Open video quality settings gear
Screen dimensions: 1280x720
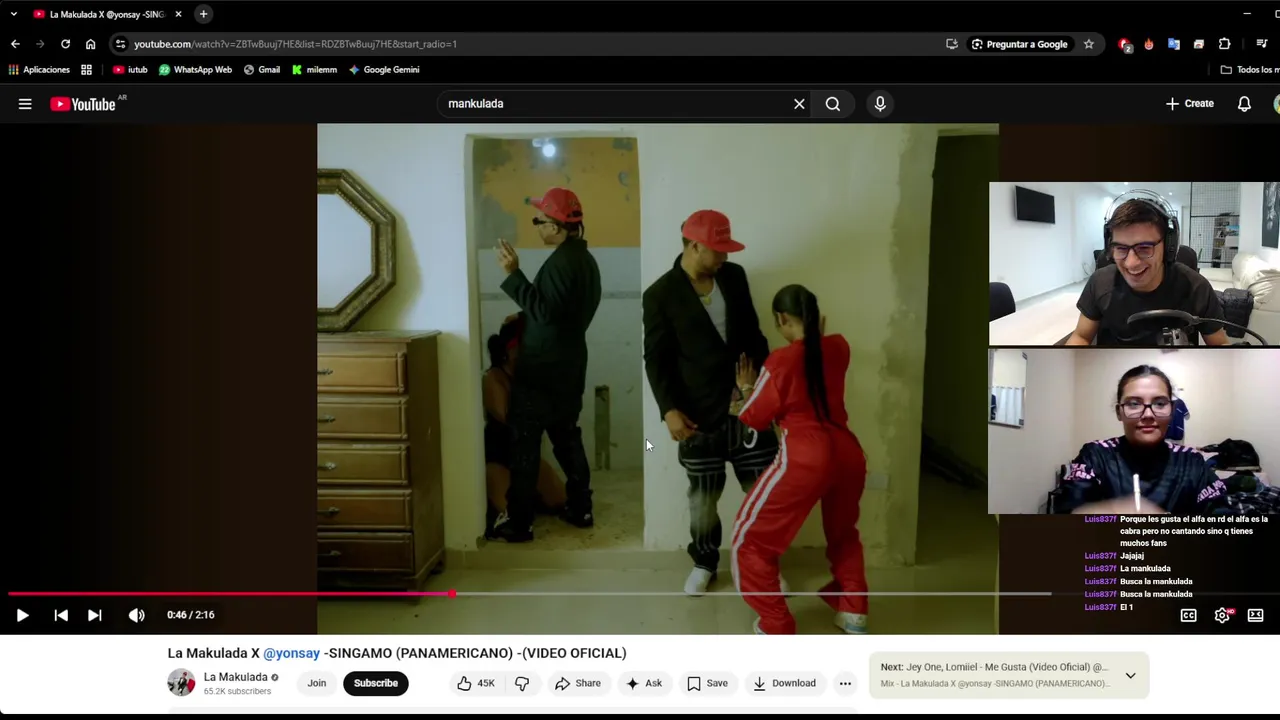1222,615
